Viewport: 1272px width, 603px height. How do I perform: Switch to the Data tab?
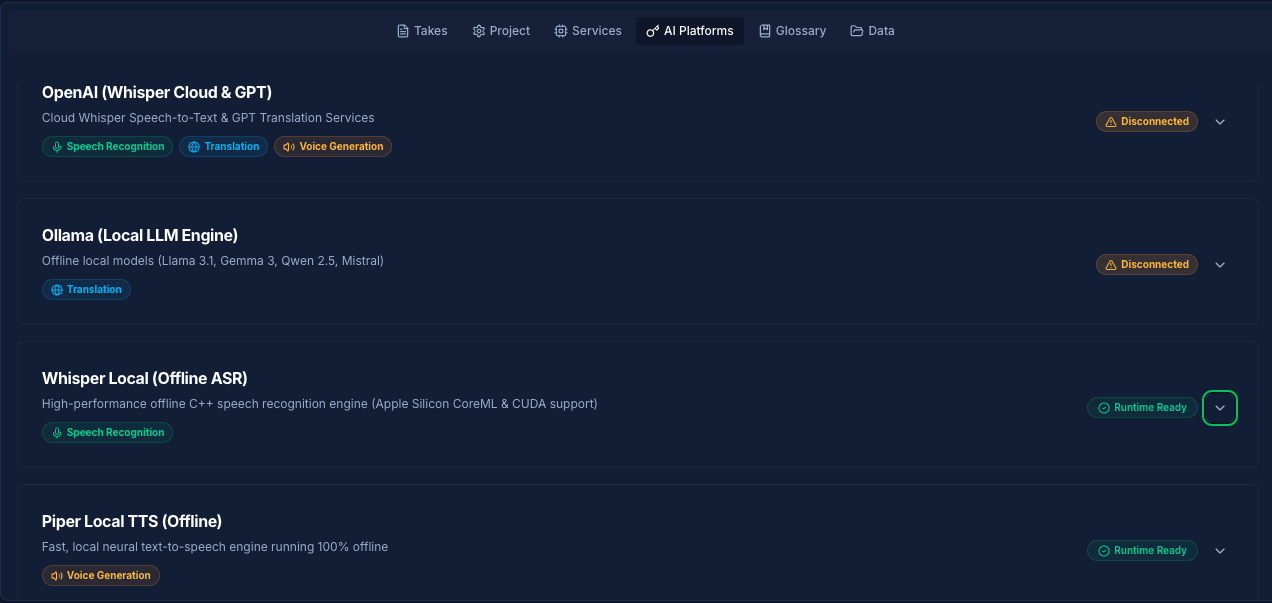[x=872, y=31]
